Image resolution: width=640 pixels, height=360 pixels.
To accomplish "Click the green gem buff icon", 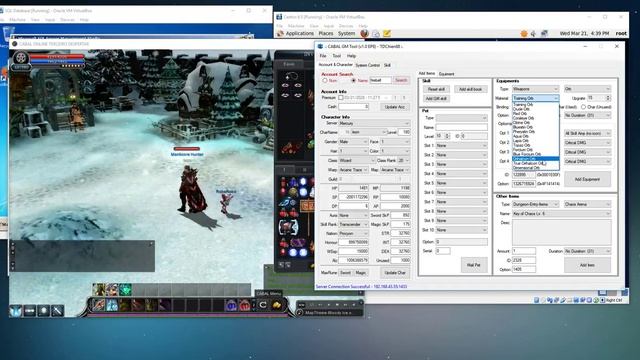I will 125,289.
